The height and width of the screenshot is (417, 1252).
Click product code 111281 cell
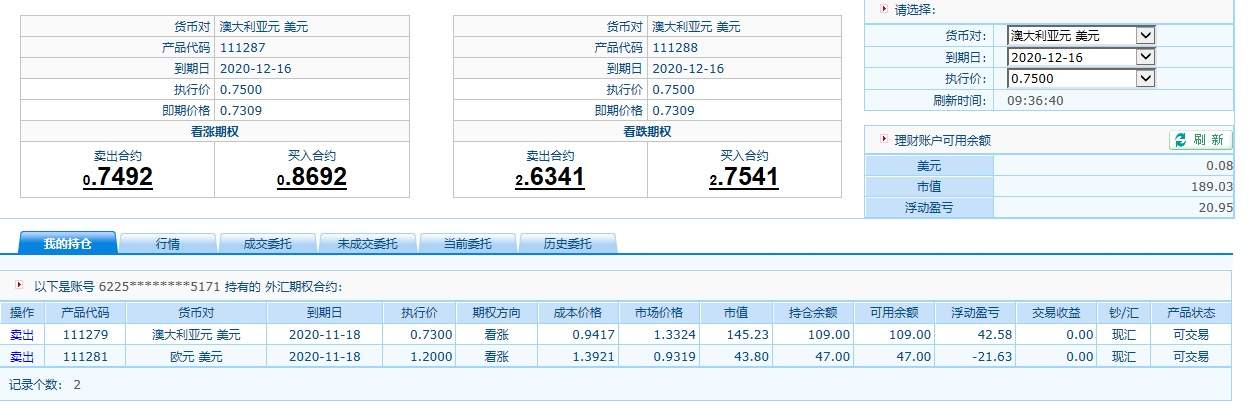(x=85, y=356)
